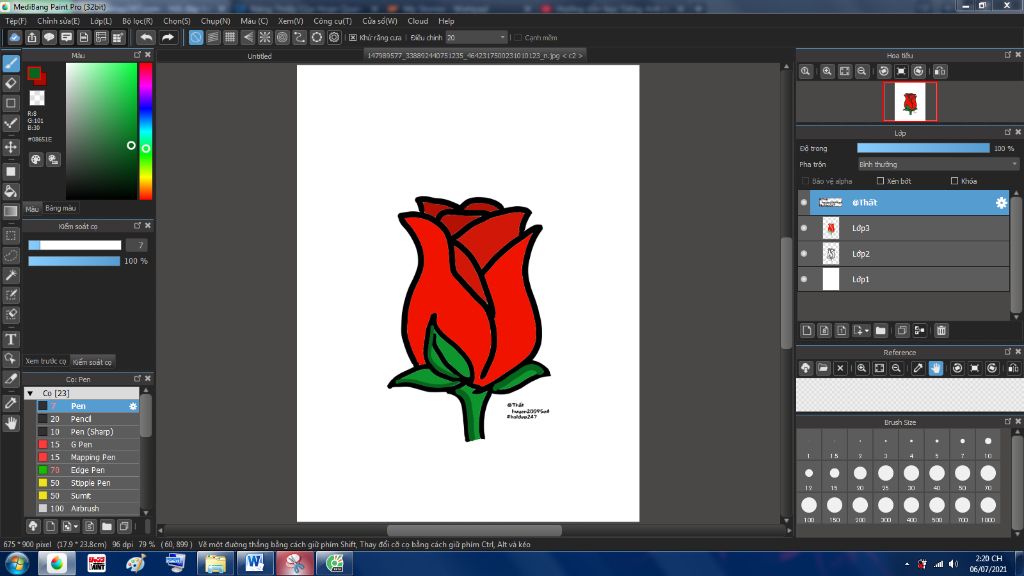This screenshot has width=1024, height=576.
Task: Choose brush size 1000 preset
Action: (987, 508)
